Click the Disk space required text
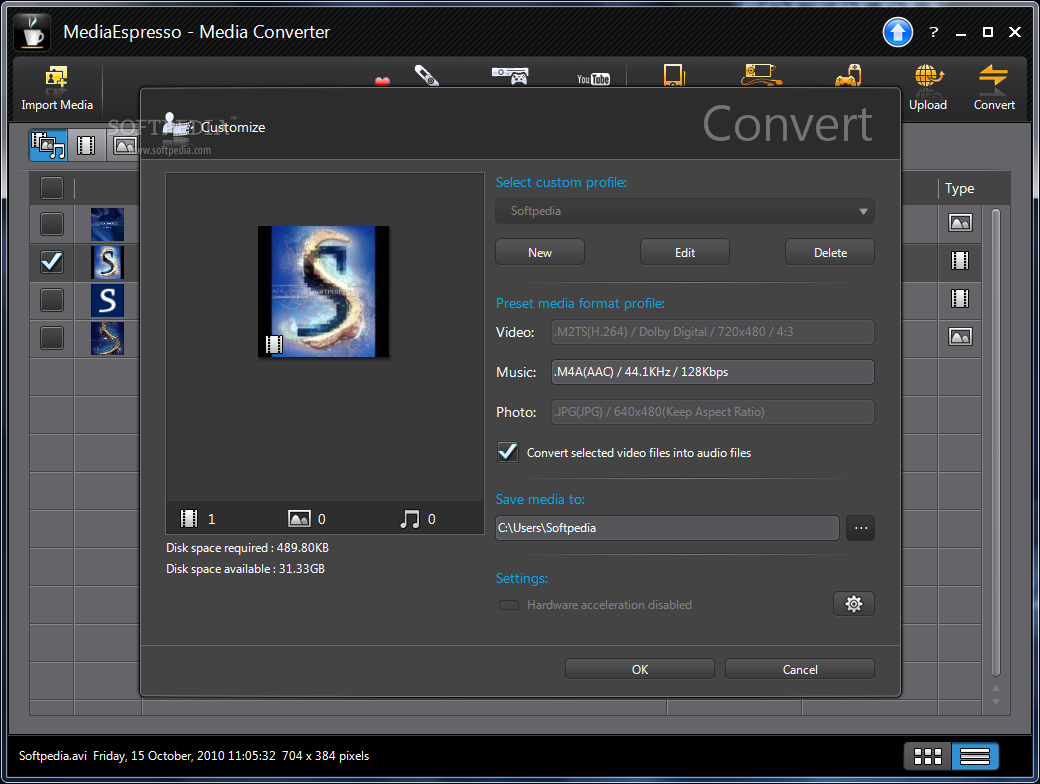Screen dimensions: 1040x784 click(x=247, y=548)
